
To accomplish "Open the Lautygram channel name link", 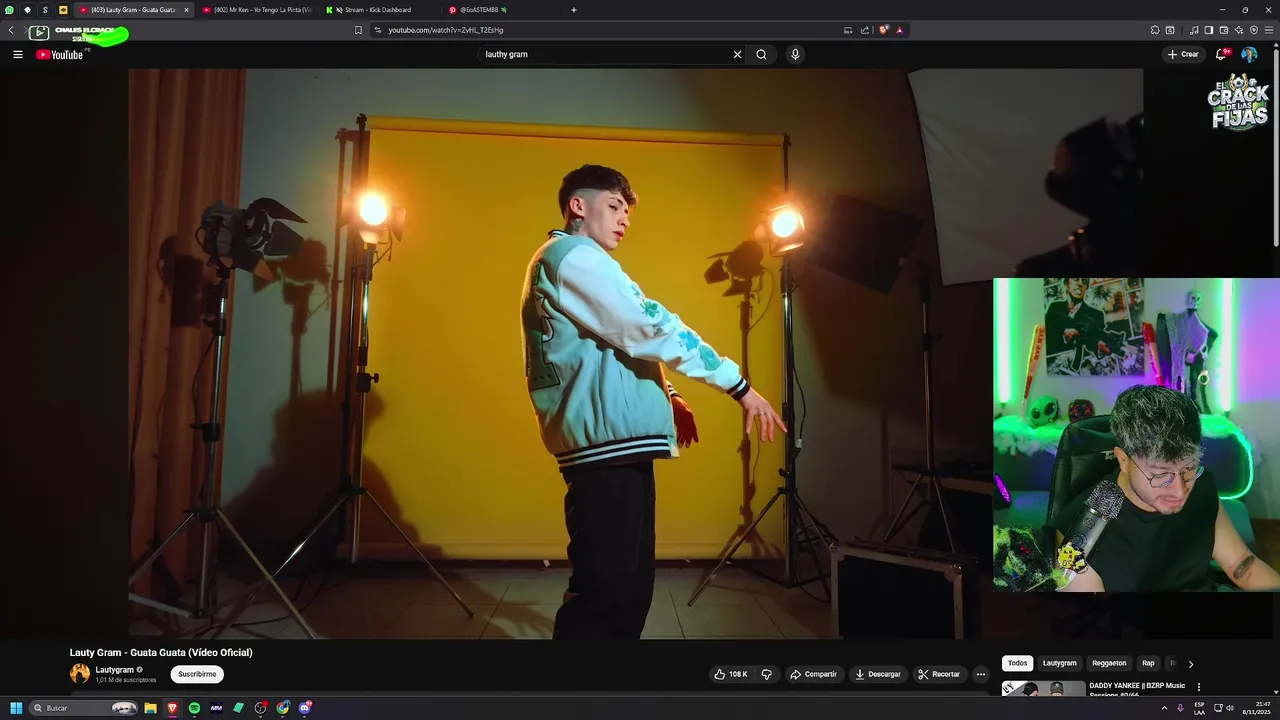I will (115, 669).
